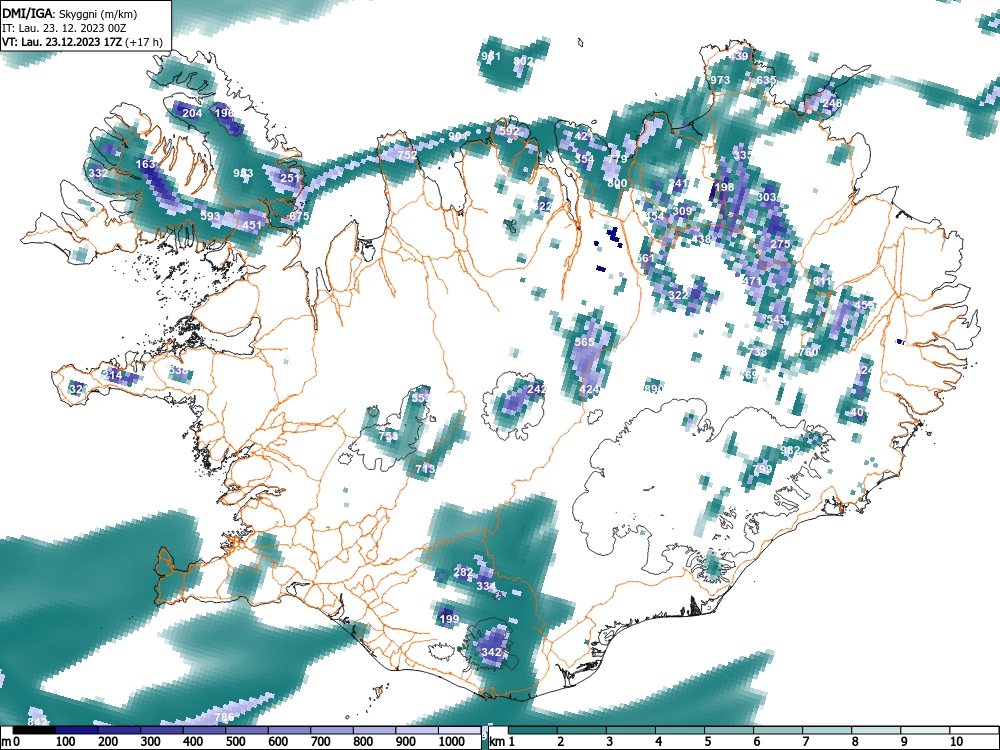Click the visibility value 322
Viewport: 1000px width, 750px height.
pyautogui.click(x=678, y=295)
